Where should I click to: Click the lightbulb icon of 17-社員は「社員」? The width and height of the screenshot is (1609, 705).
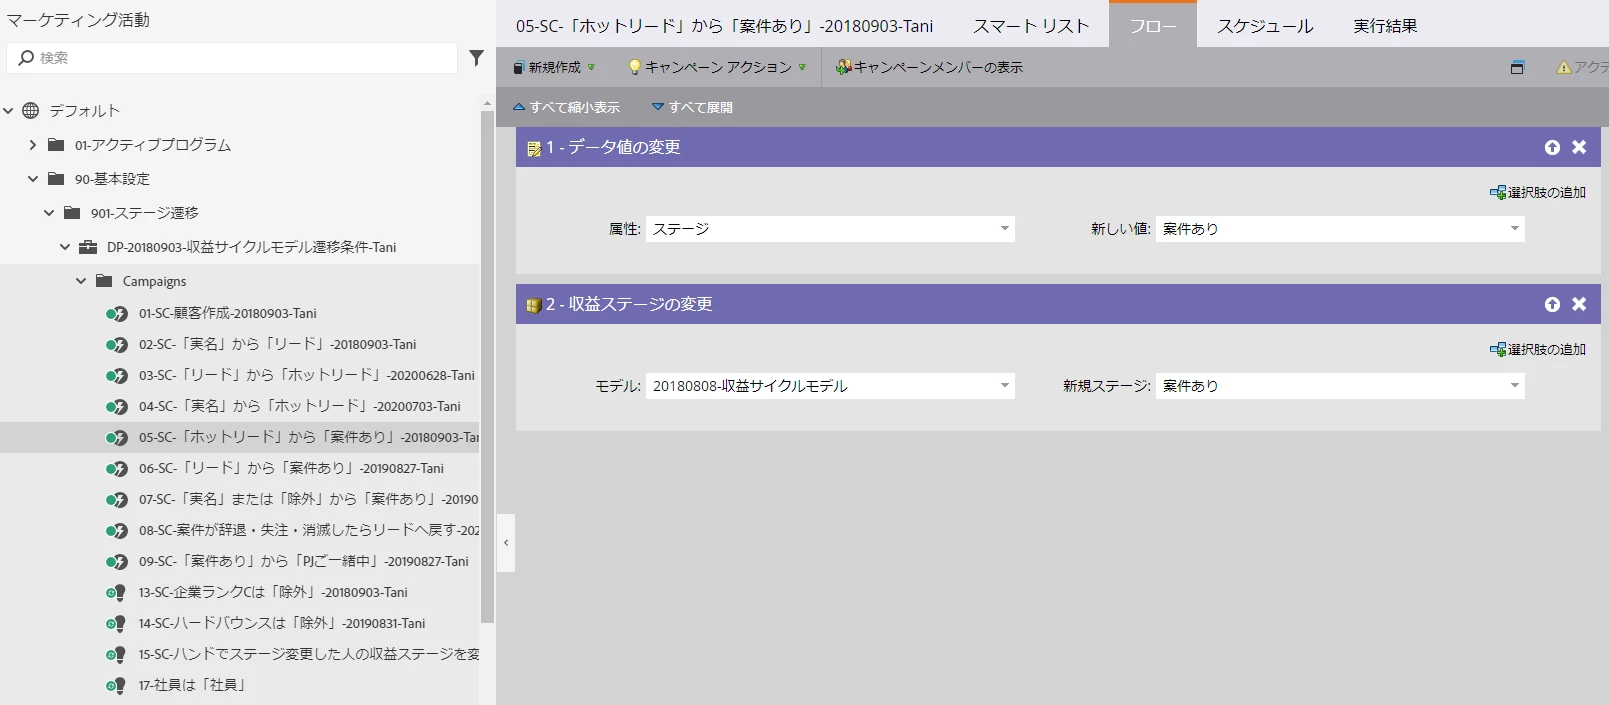tap(116, 686)
